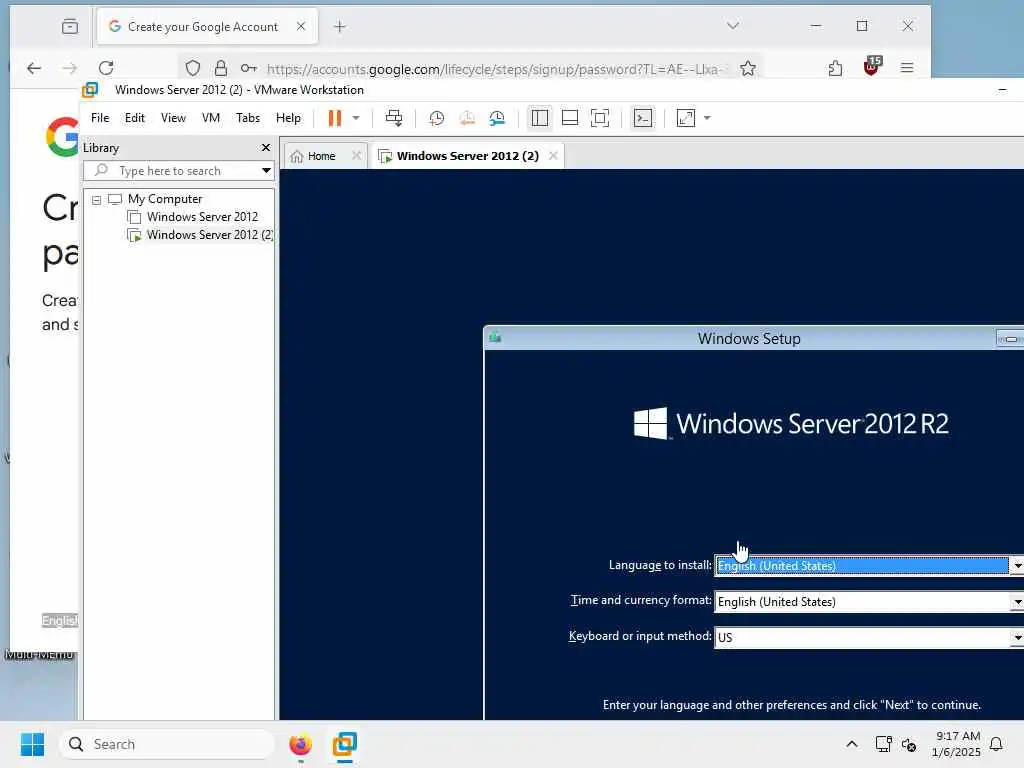The image size is (1024, 768).
Task: Open Firefox from the taskbar
Action: 300,744
